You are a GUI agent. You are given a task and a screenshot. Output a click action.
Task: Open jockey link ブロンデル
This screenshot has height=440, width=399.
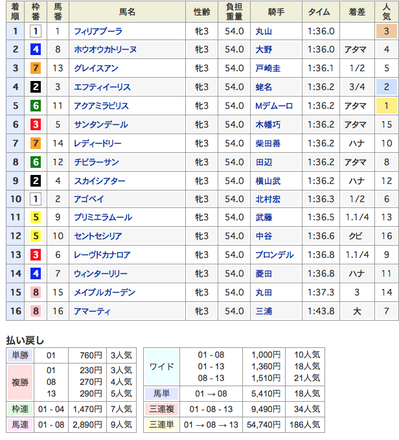(275, 255)
